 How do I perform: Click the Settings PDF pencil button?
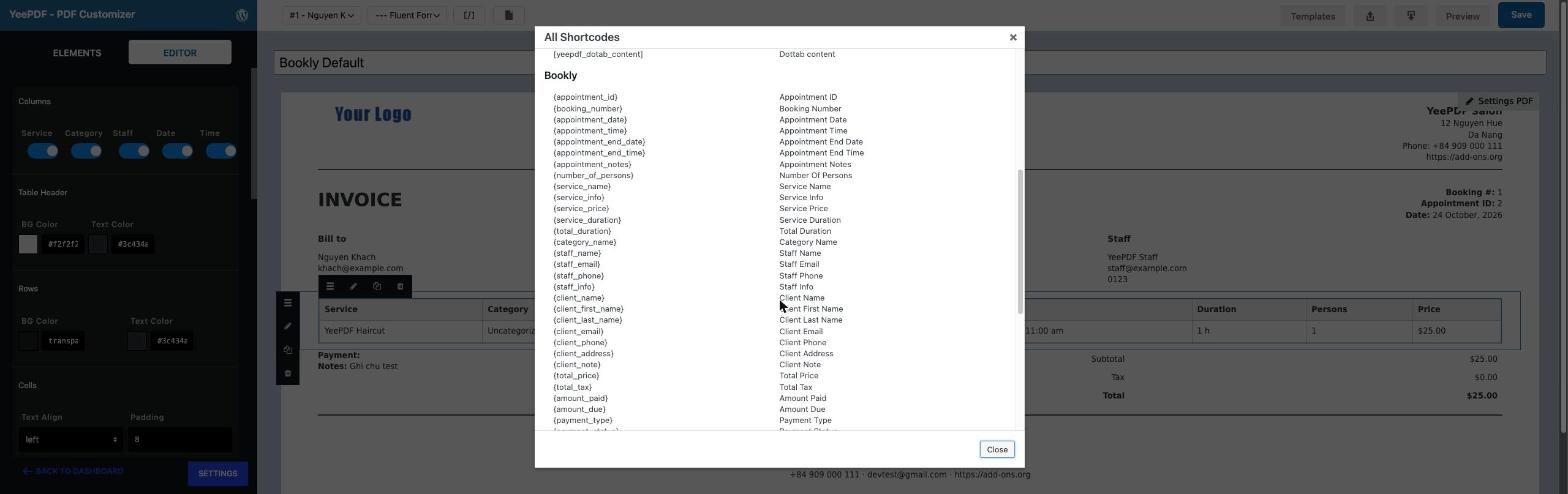coord(1499,101)
